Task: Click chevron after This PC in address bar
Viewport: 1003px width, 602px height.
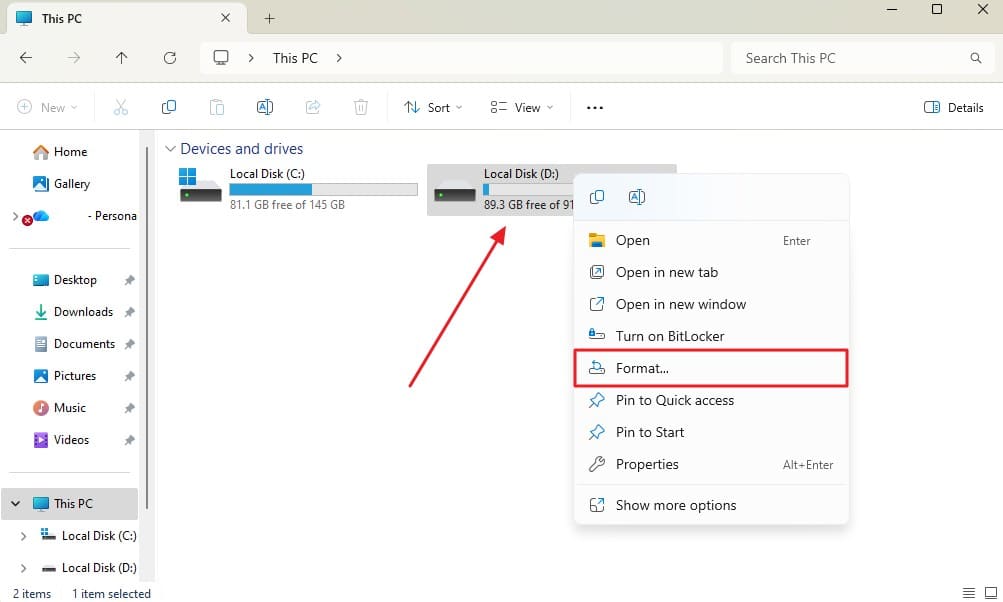Action: [x=339, y=58]
